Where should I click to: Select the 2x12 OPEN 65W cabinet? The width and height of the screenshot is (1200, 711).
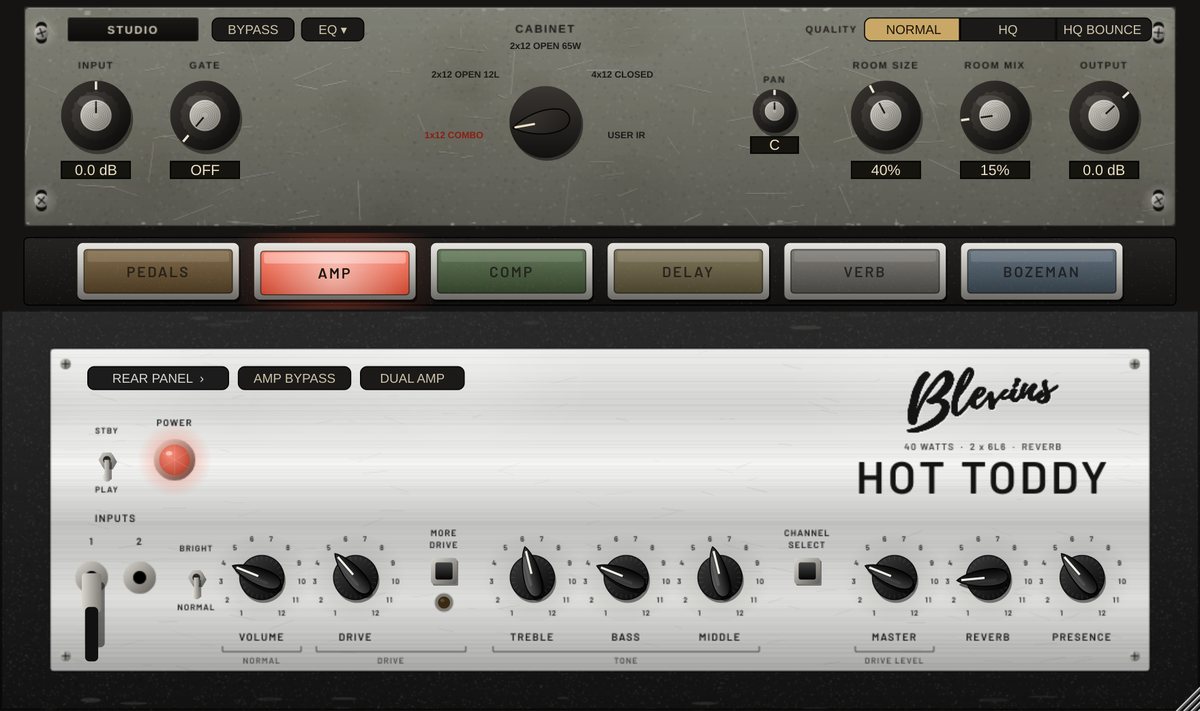click(546, 46)
